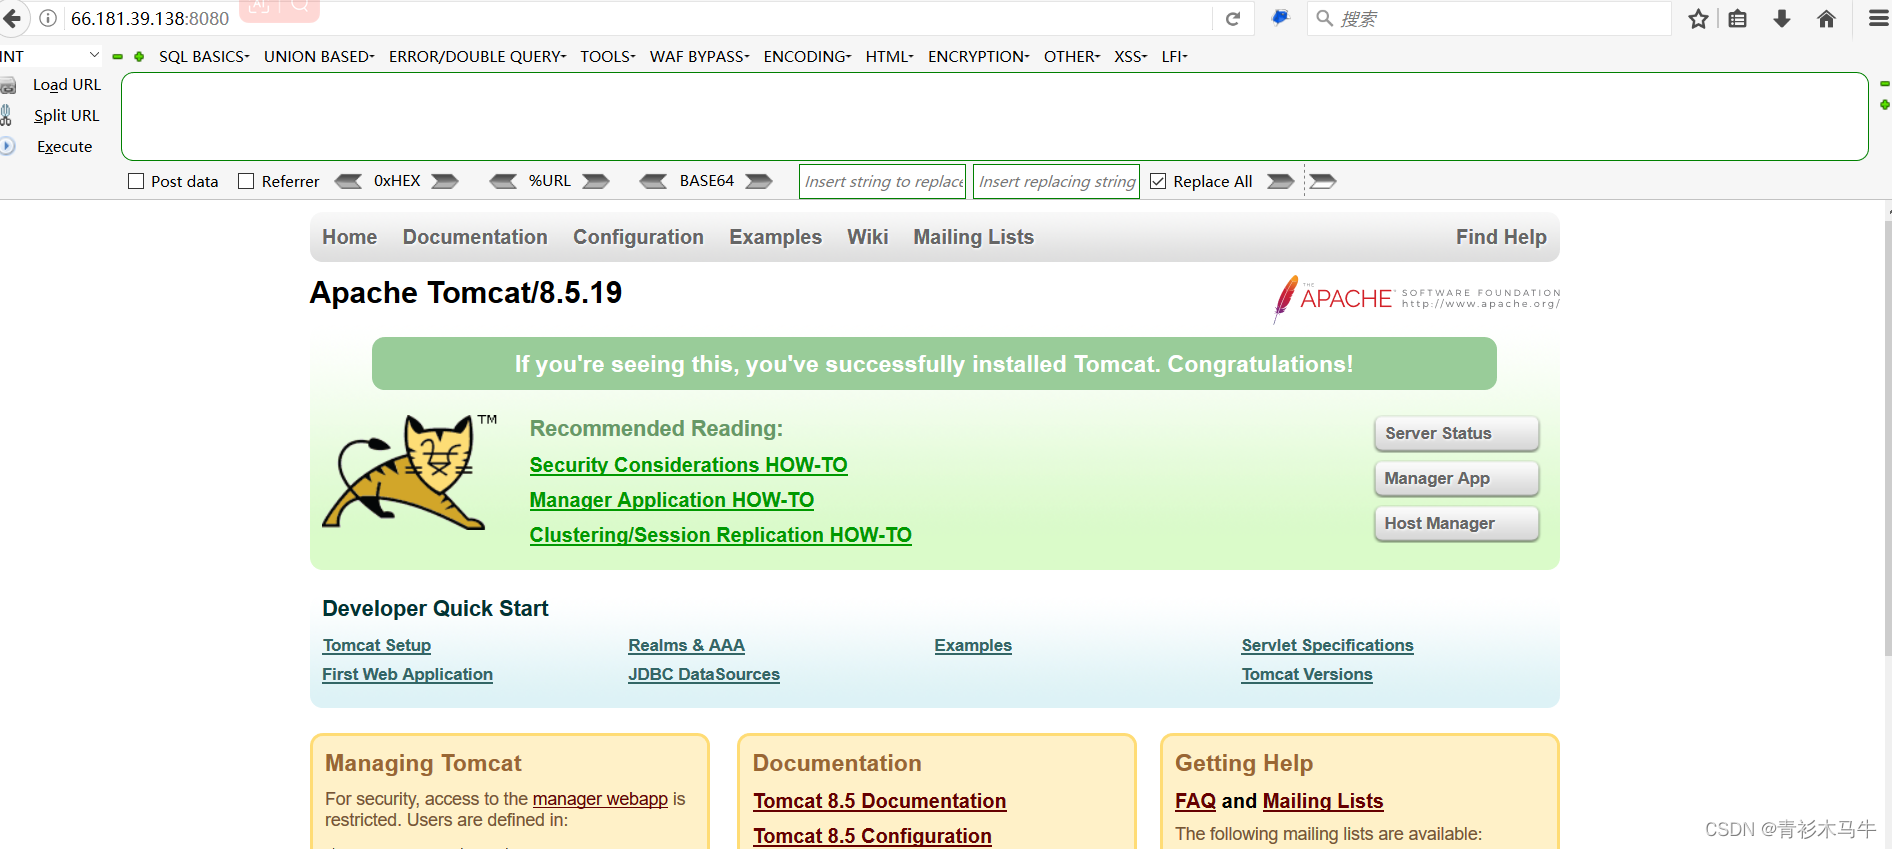Open the JDBC DataSources link
The height and width of the screenshot is (849, 1892).
click(704, 675)
